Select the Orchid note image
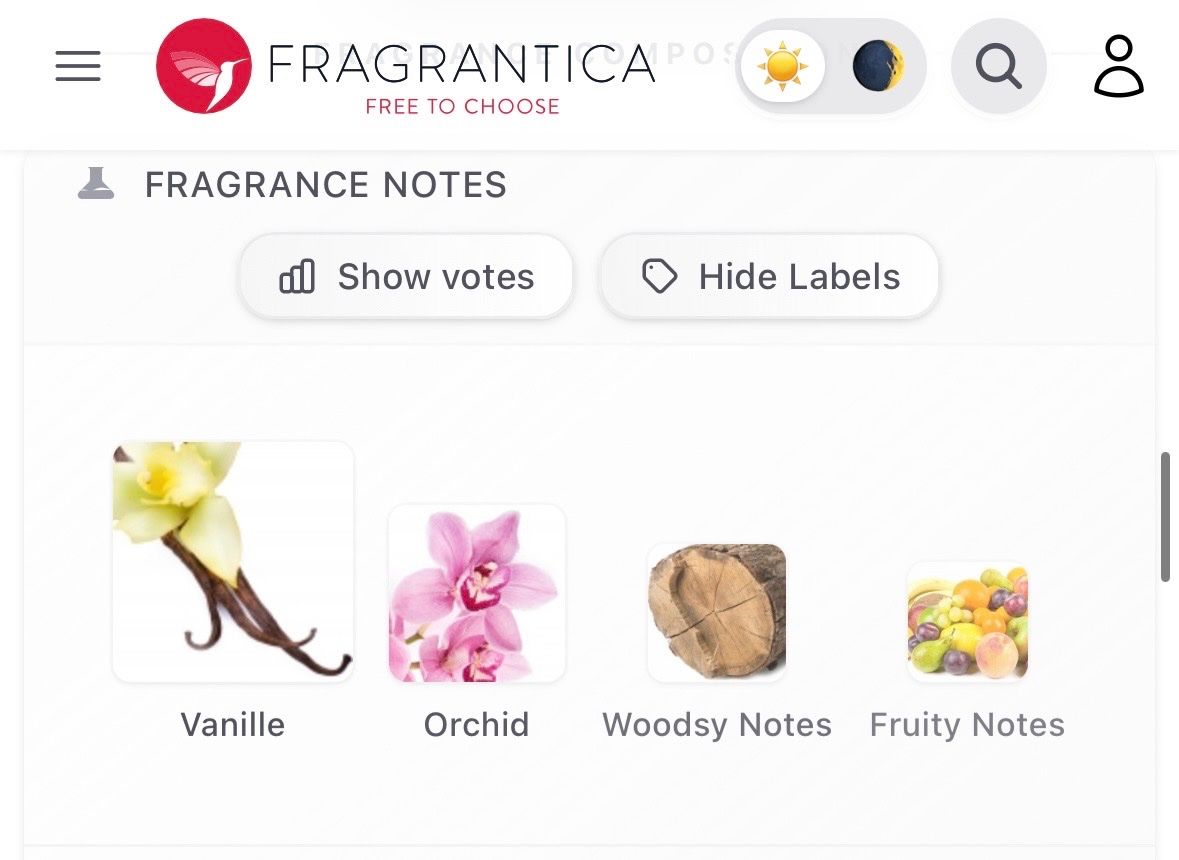The height and width of the screenshot is (860, 1179). [x=477, y=594]
